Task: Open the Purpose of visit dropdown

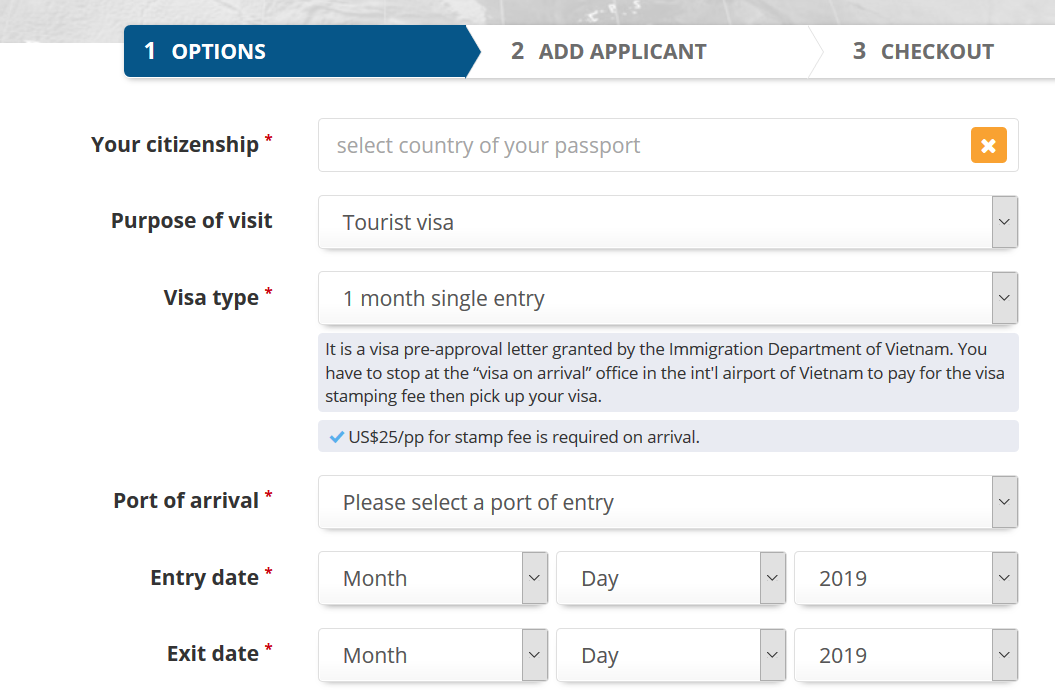Action: pos(655,222)
